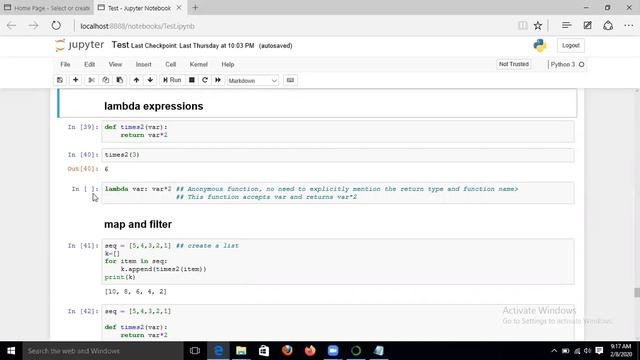The width and height of the screenshot is (640, 360).
Task: Select the lambda expressions markdown cell
Action: (318, 103)
